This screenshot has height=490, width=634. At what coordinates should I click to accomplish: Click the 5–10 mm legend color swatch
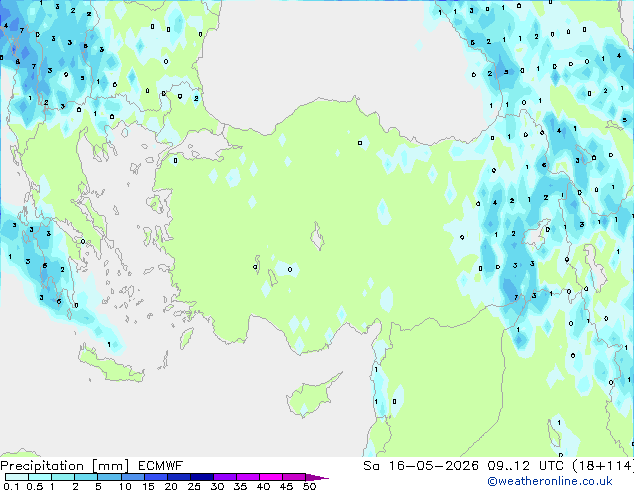[109, 477]
